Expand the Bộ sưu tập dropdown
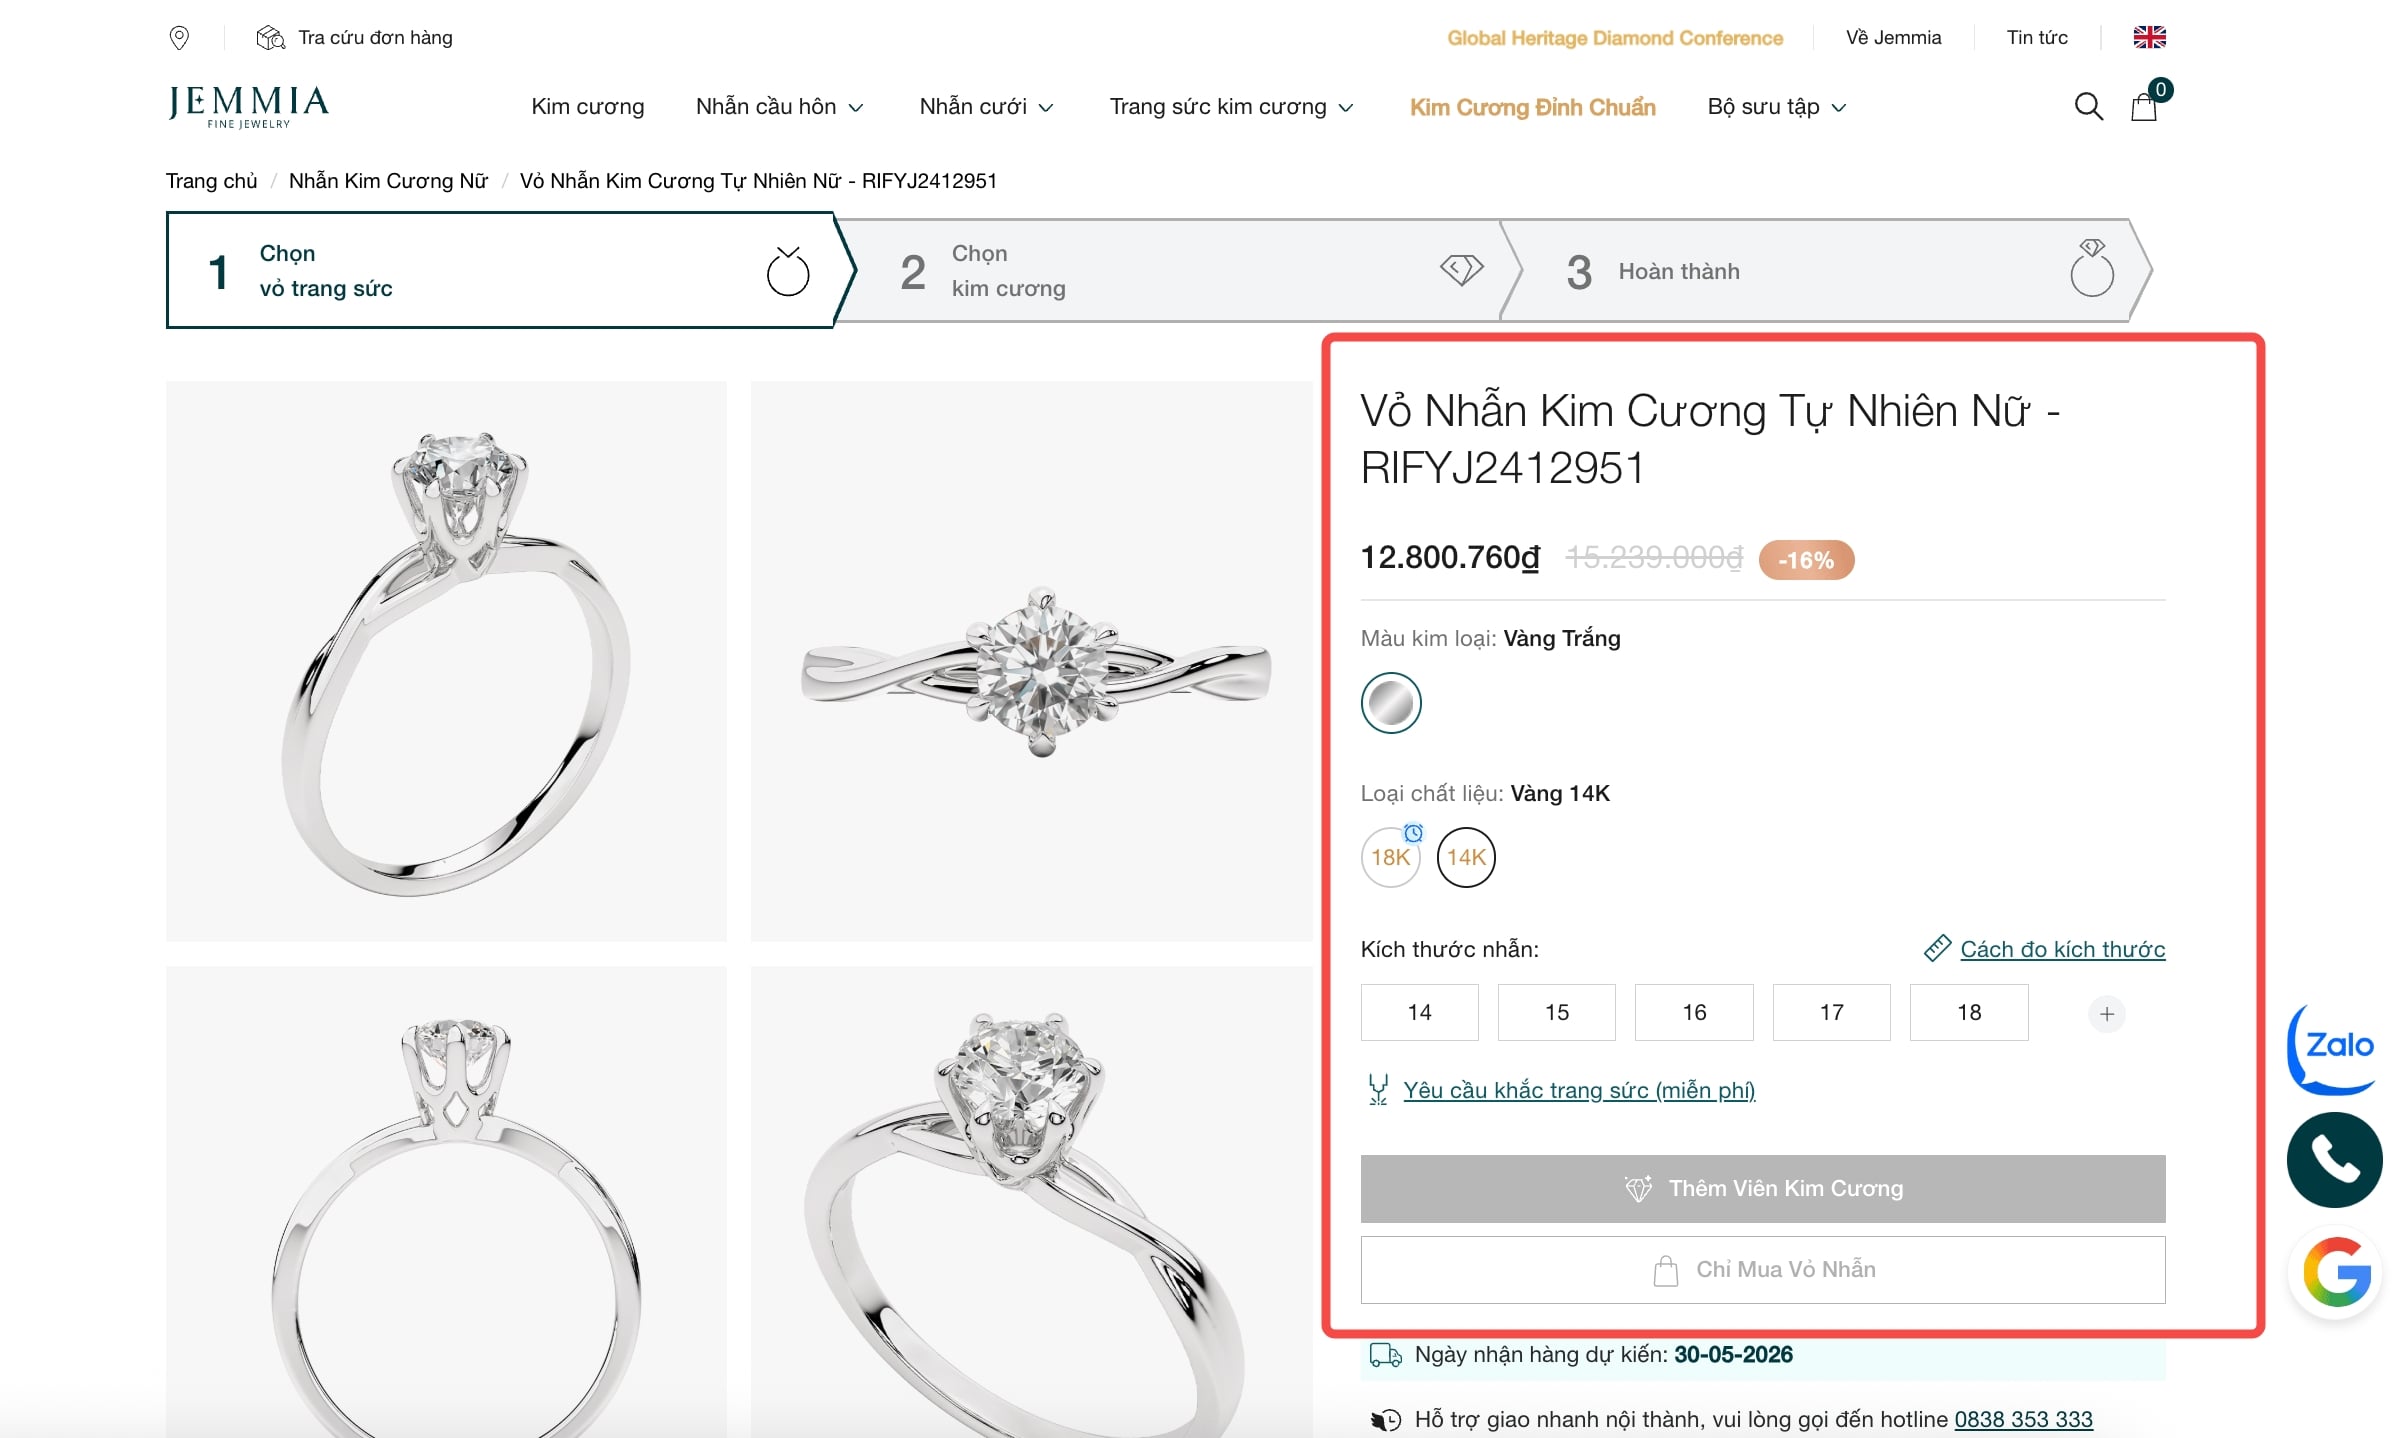2400x1438 pixels. (1776, 107)
